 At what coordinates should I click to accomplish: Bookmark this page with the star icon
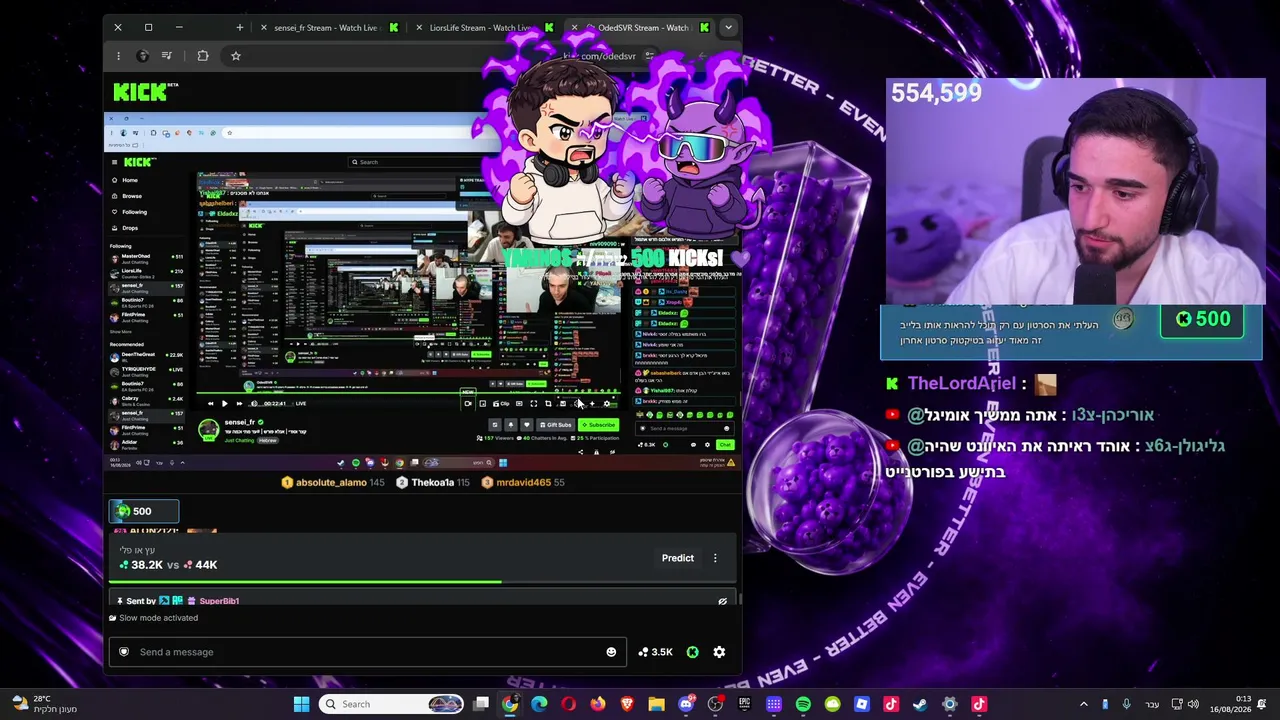tap(236, 56)
